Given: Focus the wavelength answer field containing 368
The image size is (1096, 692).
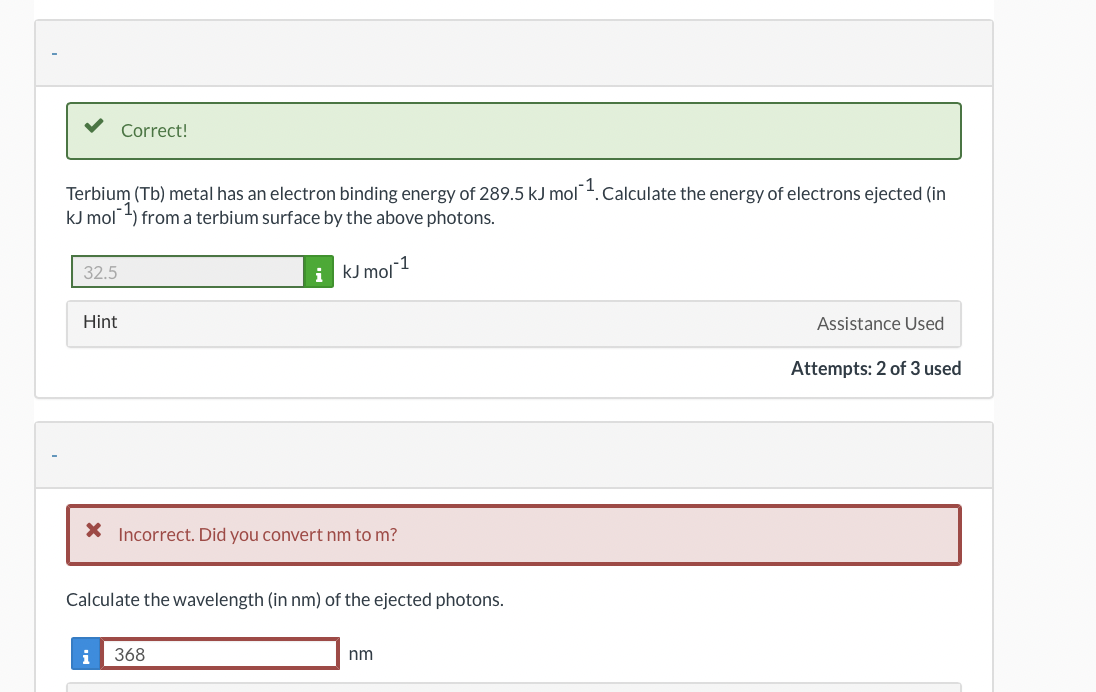Looking at the screenshot, I should (x=220, y=654).
